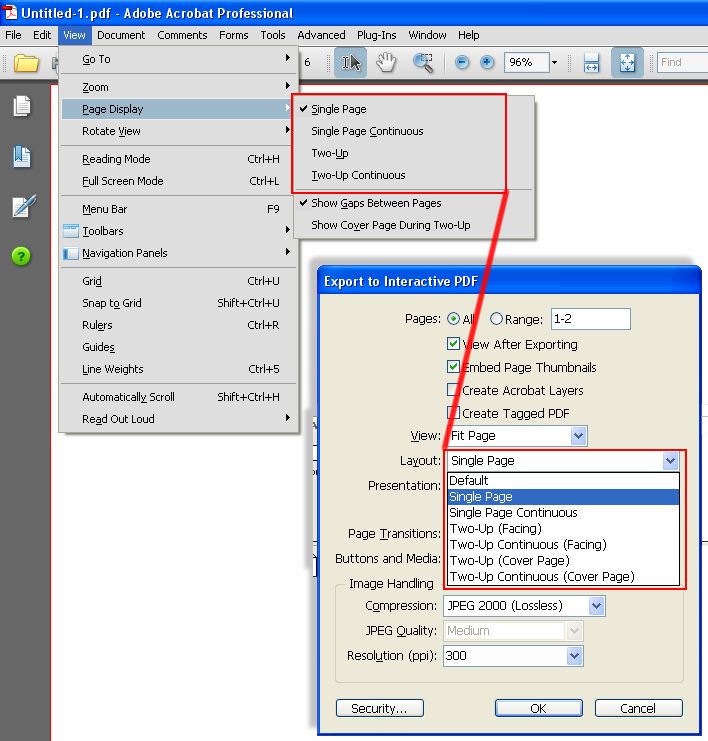Choose Full Screen Mode menu item
The image size is (708, 741).
click(179, 181)
